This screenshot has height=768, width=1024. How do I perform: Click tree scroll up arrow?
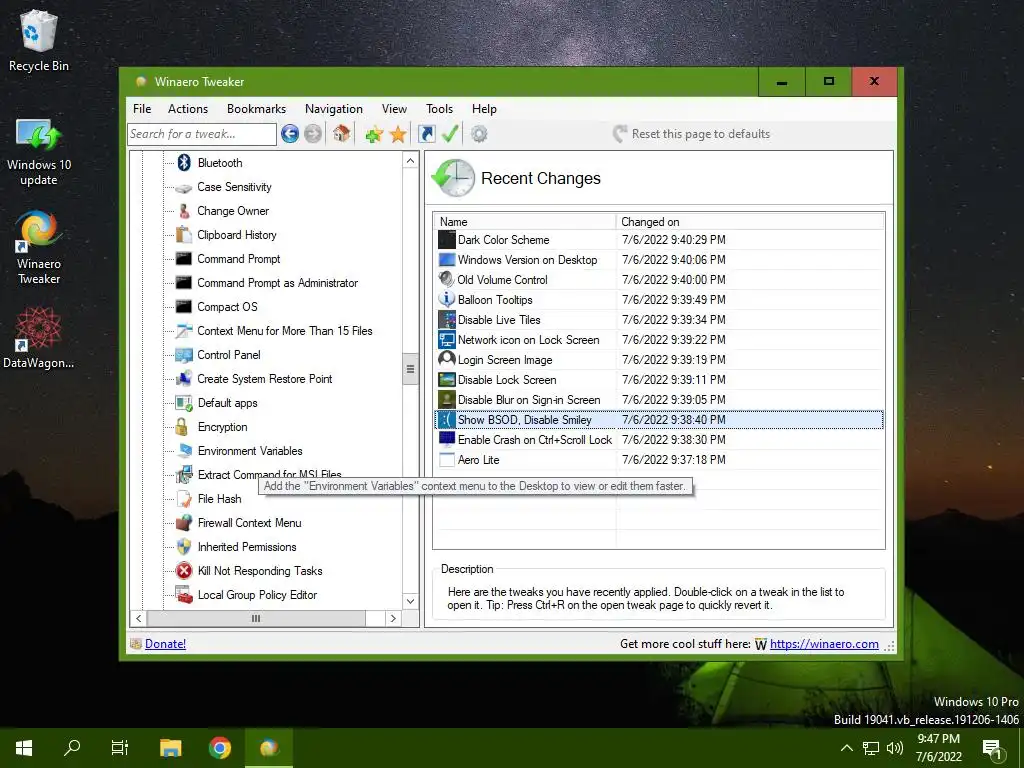point(410,161)
